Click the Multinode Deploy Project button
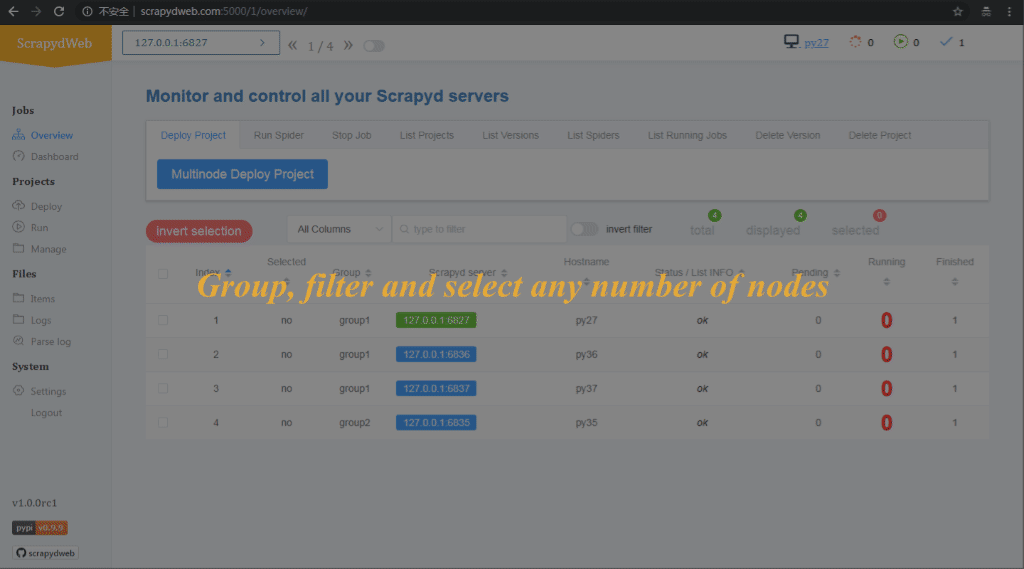The height and width of the screenshot is (569, 1024). 242,174
